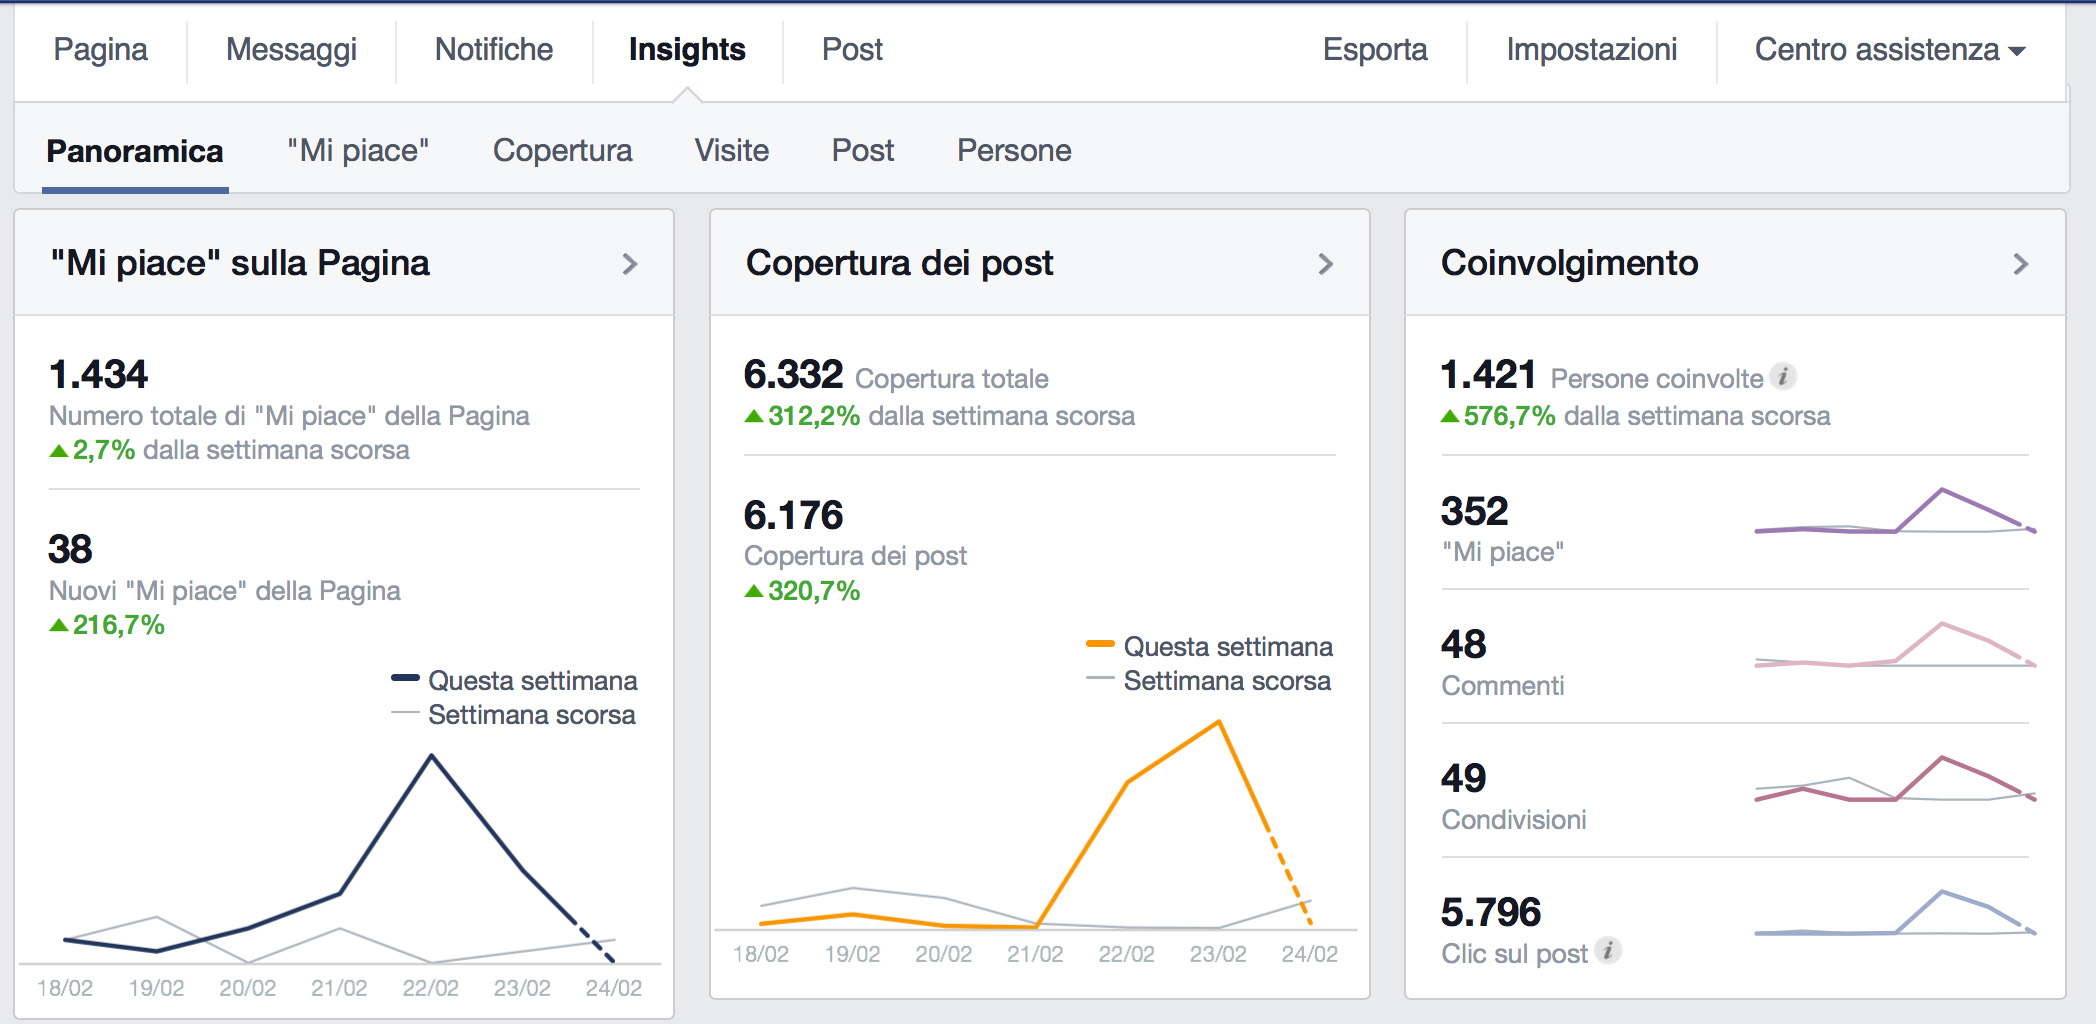
Task: Click the 6.176 Copertura dei post value
Action: point(793,516)
